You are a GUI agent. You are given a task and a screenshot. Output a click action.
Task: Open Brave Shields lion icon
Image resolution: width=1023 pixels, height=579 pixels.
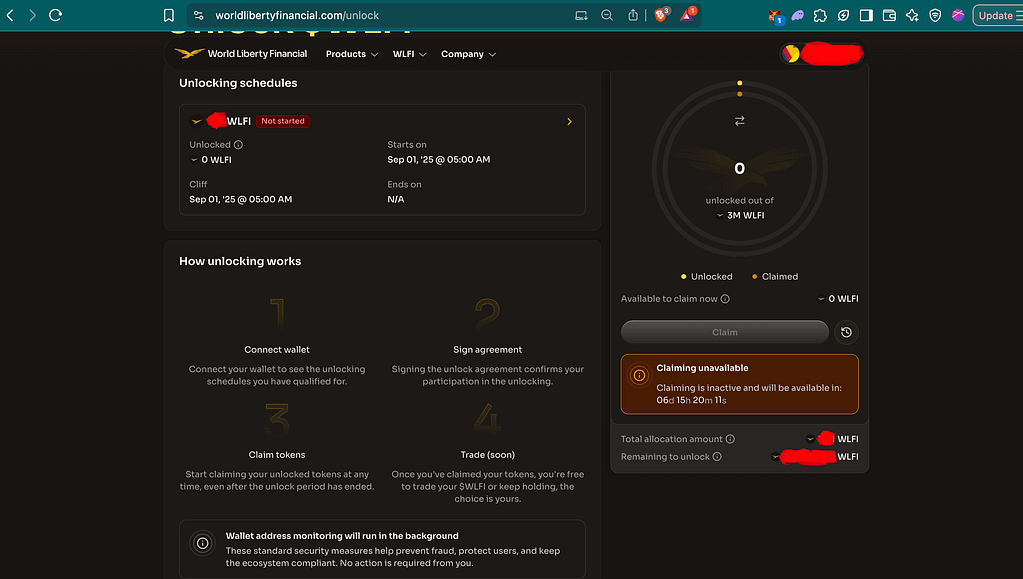pyautogui.click(x=661, y=14)
